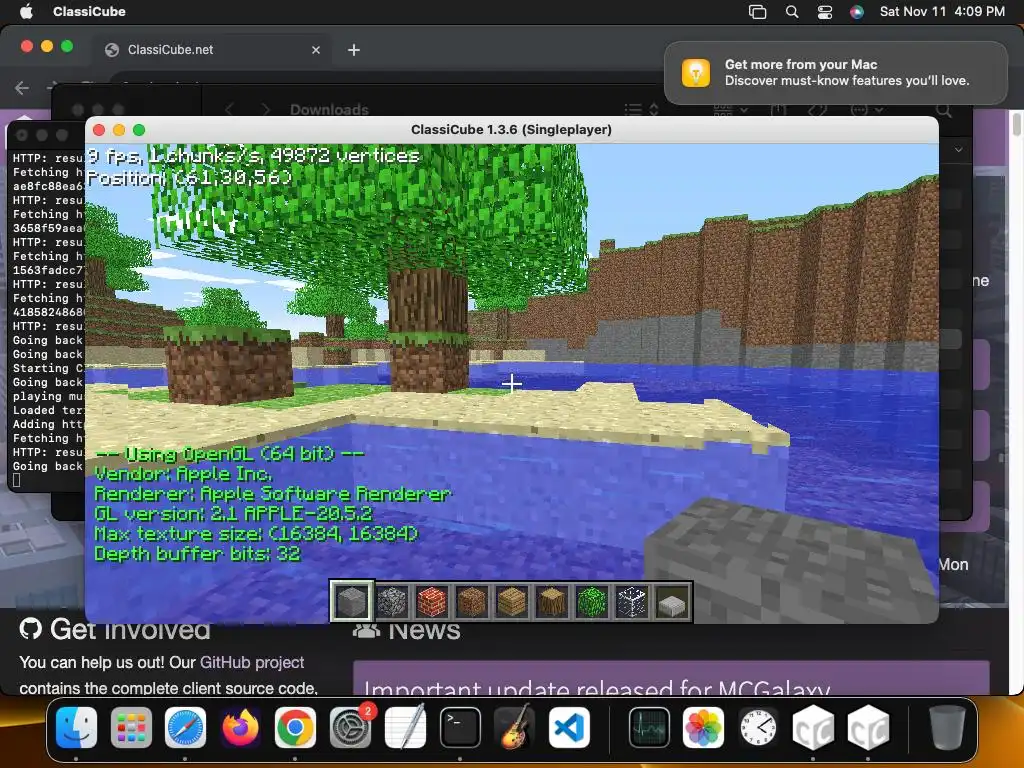Click the Downloads title in Finder window
This screenshot has width=1024, height=768.
click(x=329, y=110)
